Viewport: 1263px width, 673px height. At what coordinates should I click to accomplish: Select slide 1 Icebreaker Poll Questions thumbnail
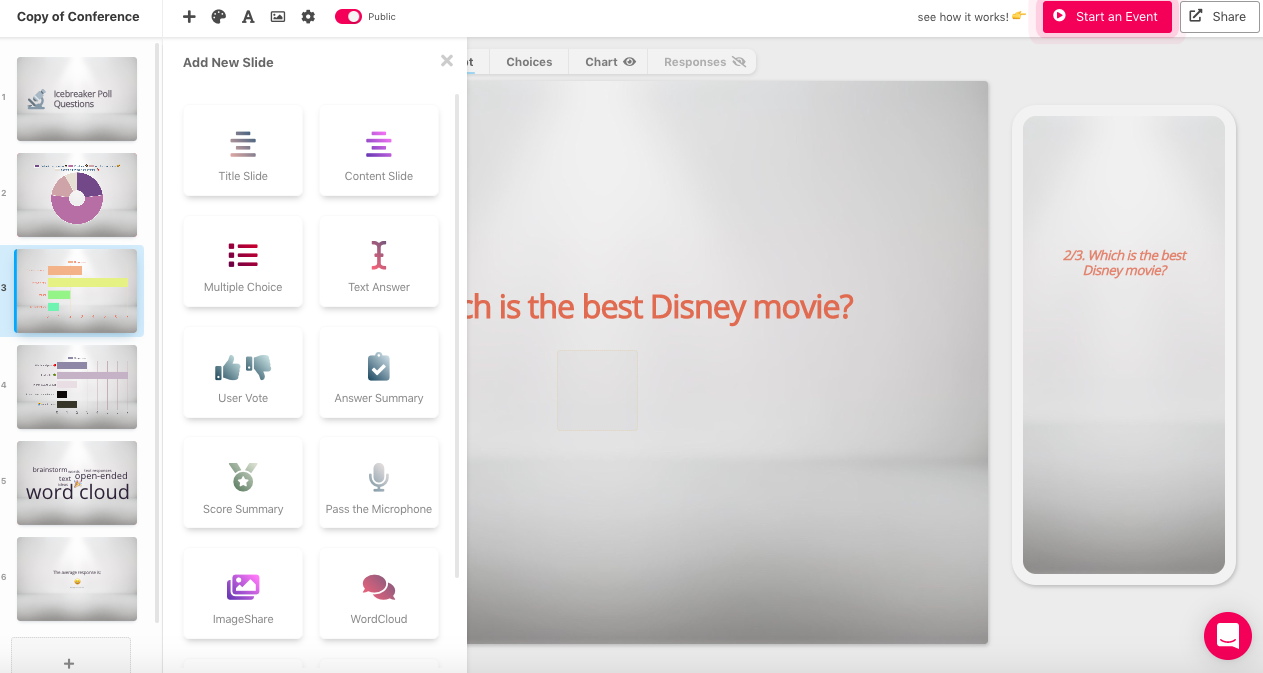point(77,99)
